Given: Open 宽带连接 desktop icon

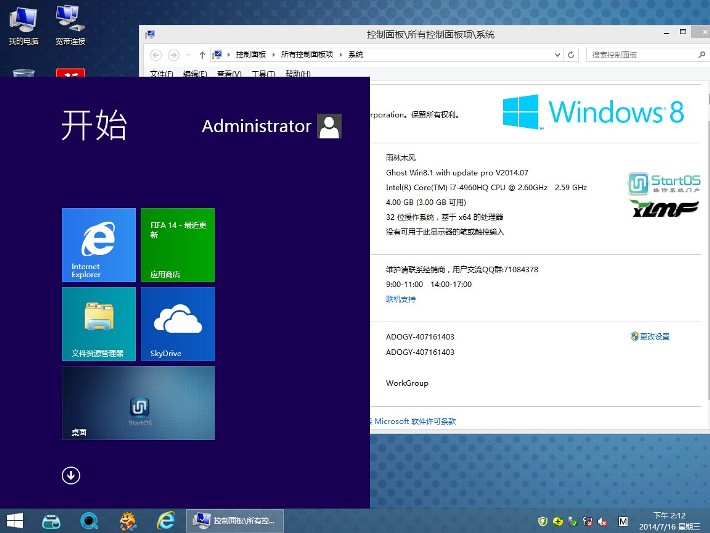Looking at the screenshot, I should click(70, 25).
